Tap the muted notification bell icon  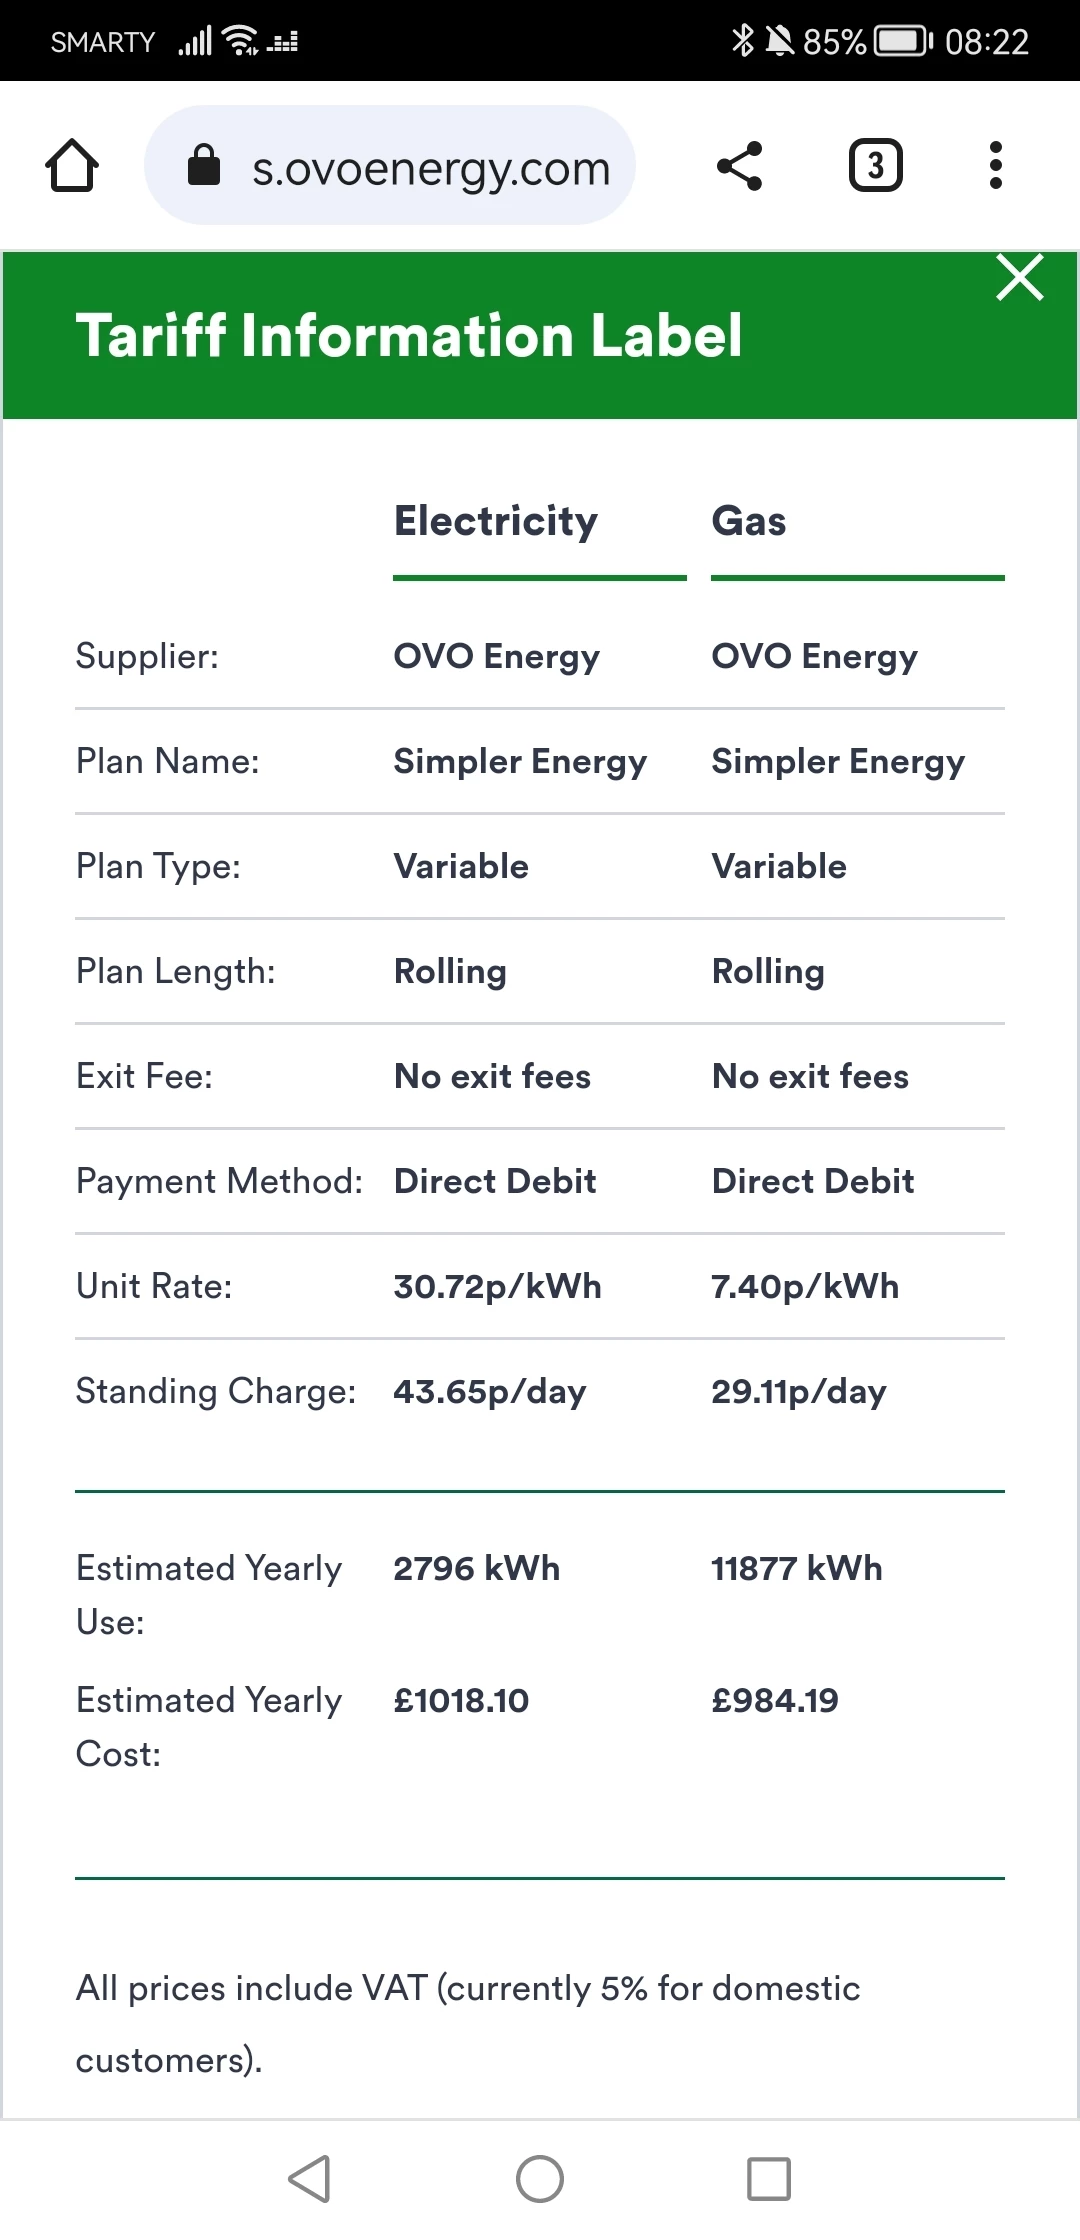point(779,41)
